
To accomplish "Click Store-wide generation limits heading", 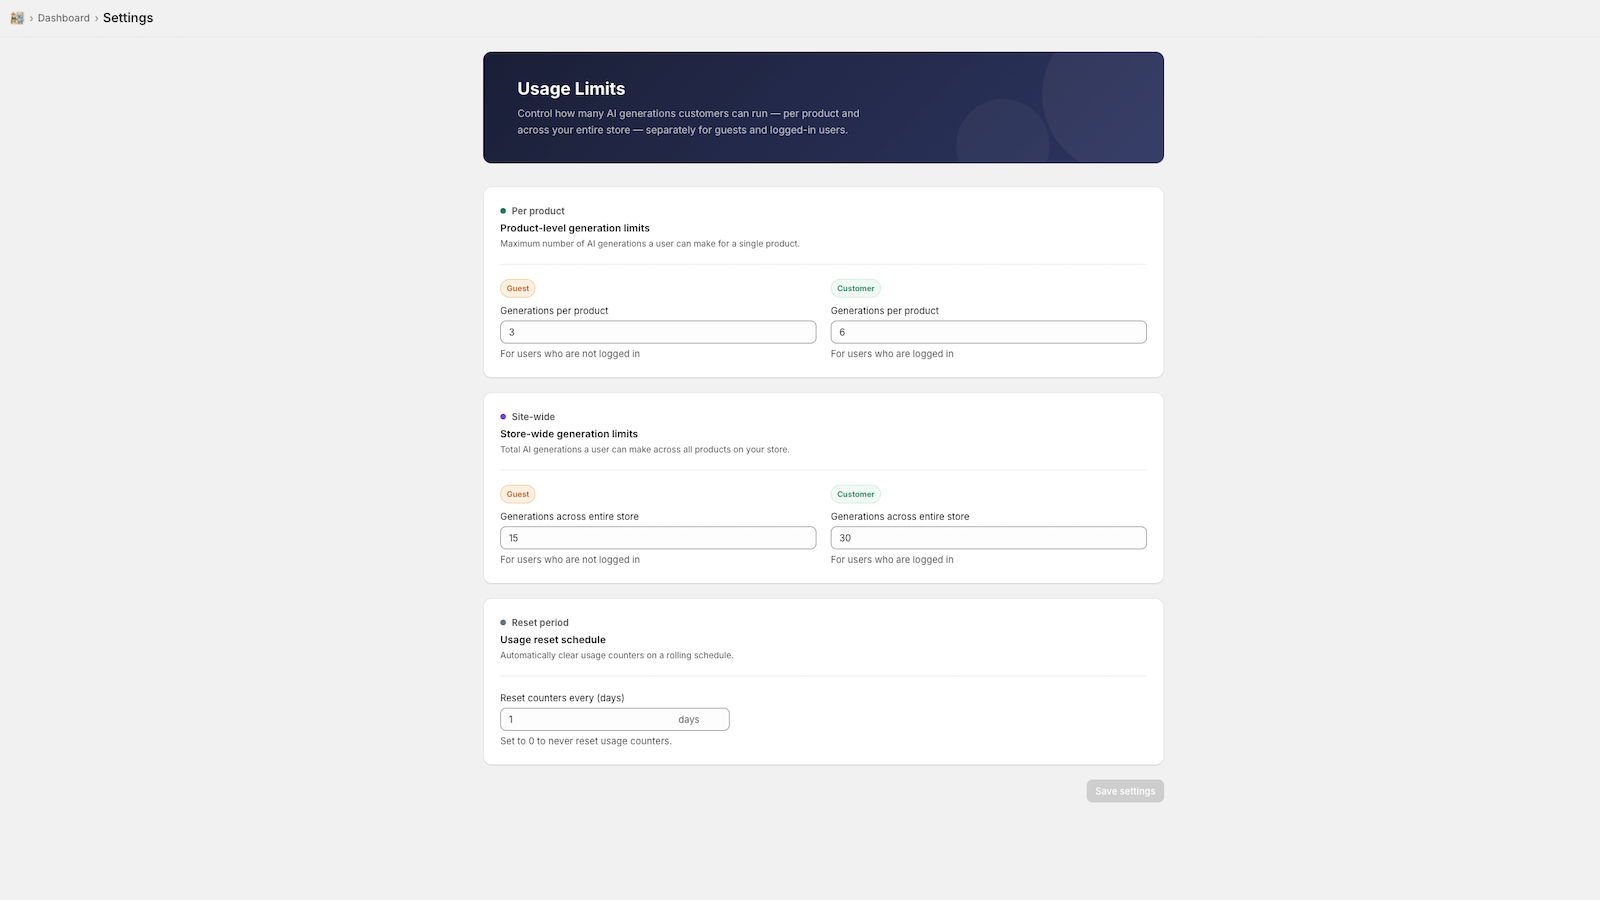I will (x=569, y=434).
